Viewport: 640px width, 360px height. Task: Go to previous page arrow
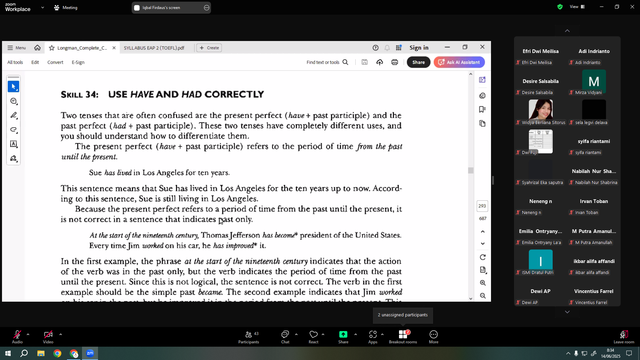(482, 231)
